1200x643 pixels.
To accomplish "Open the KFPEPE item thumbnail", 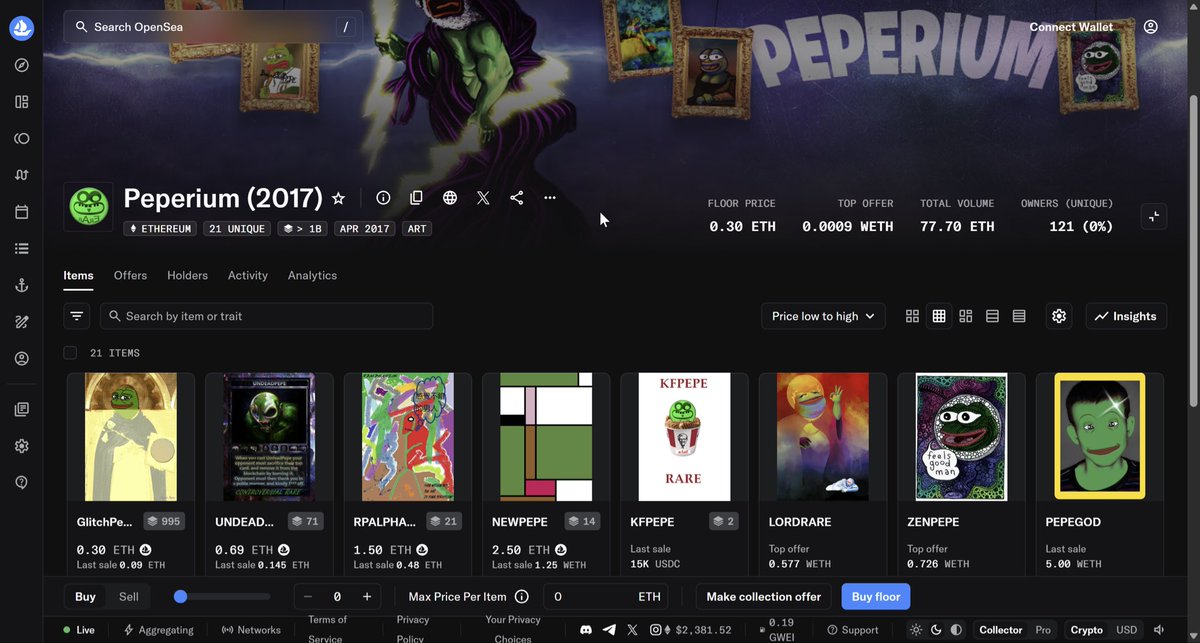I will pyautogui.click(x=684, y=437).
